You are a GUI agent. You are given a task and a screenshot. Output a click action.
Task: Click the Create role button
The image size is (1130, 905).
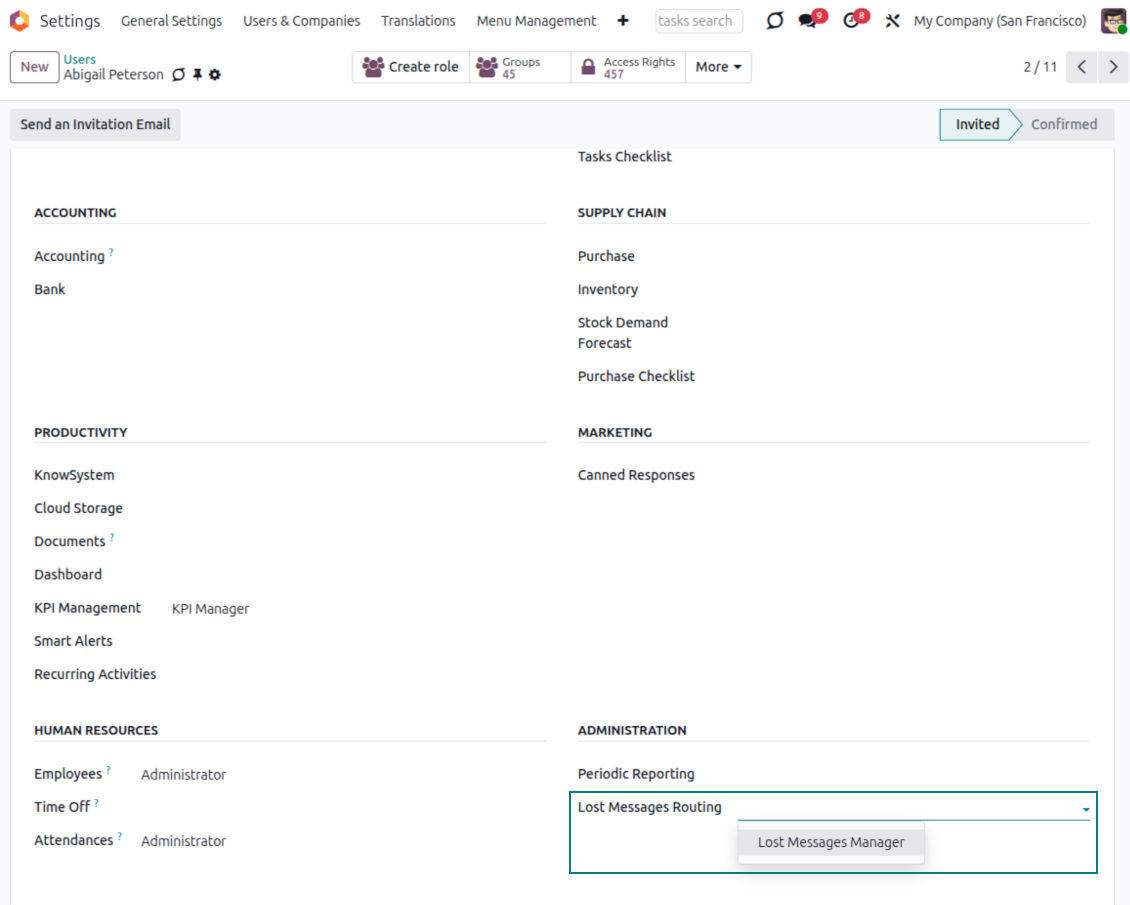click(x=411, y=67)
